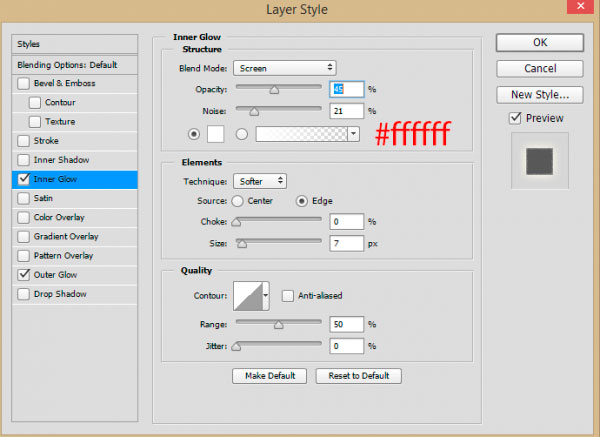Click the Size slider handle
Screen dimensions: 600x437
[x=241, y=244]
